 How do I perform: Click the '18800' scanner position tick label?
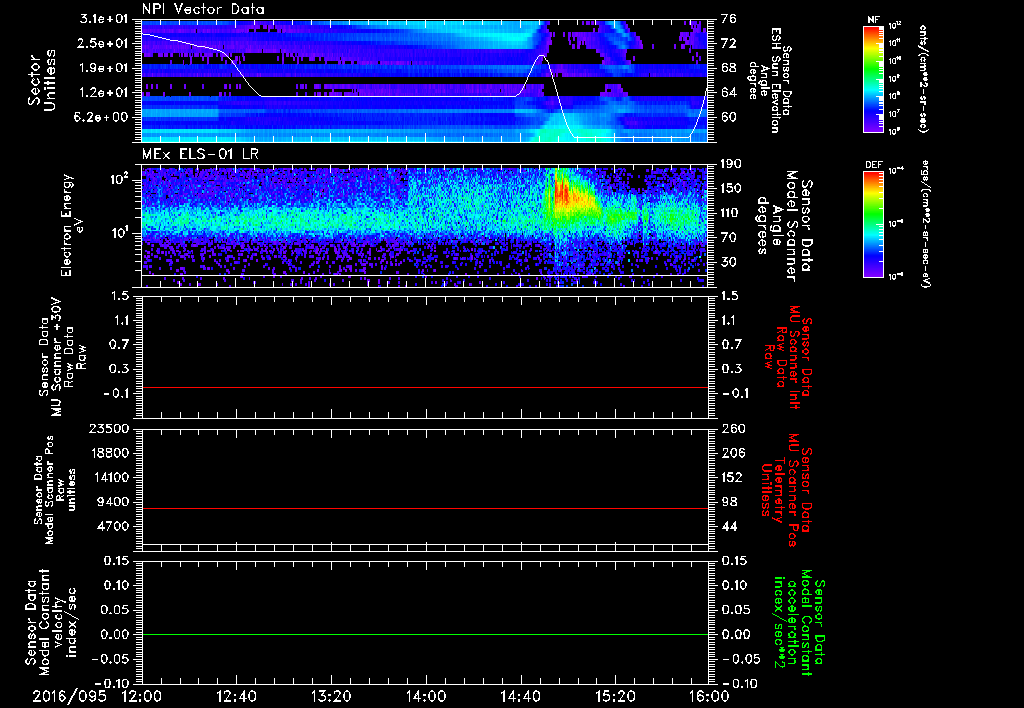click(x=108, y=453)
